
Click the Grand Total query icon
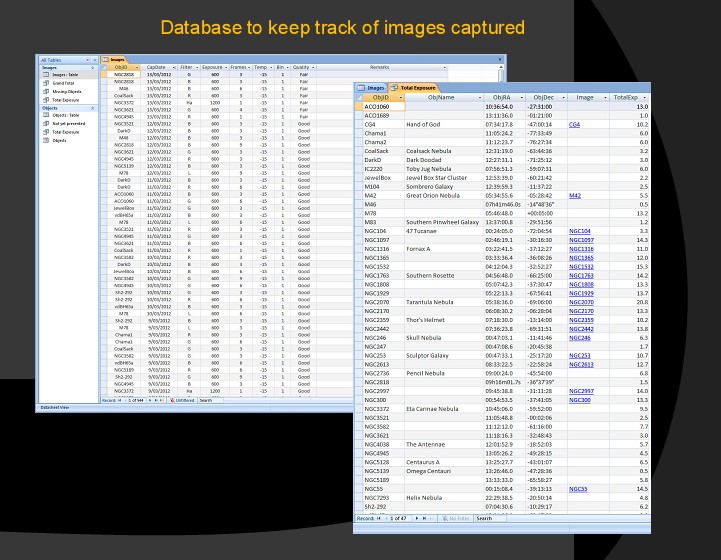[x=46, y=83]
